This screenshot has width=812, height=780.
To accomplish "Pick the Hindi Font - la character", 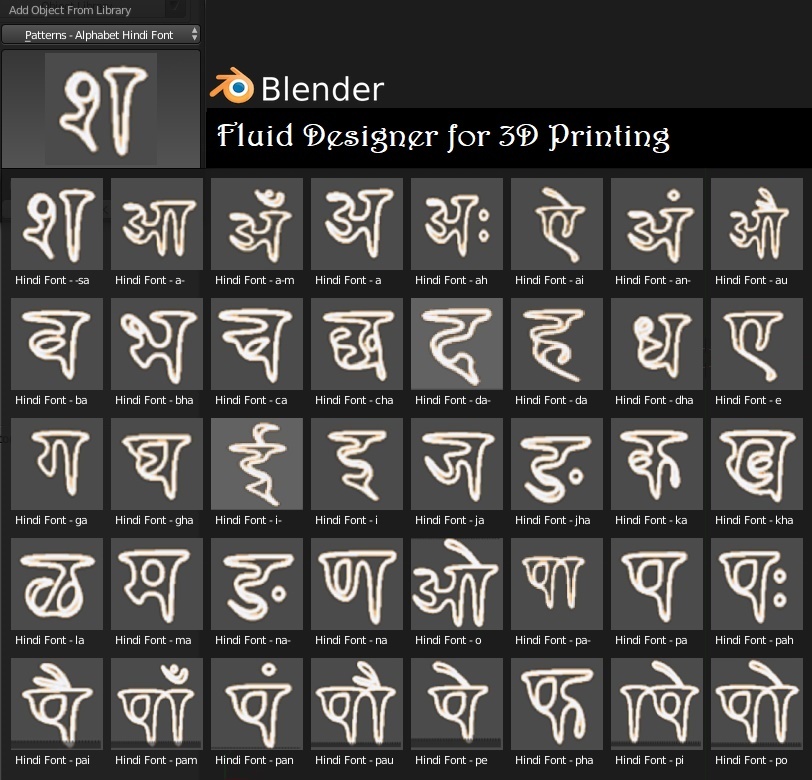I will [x=57, y=584].
